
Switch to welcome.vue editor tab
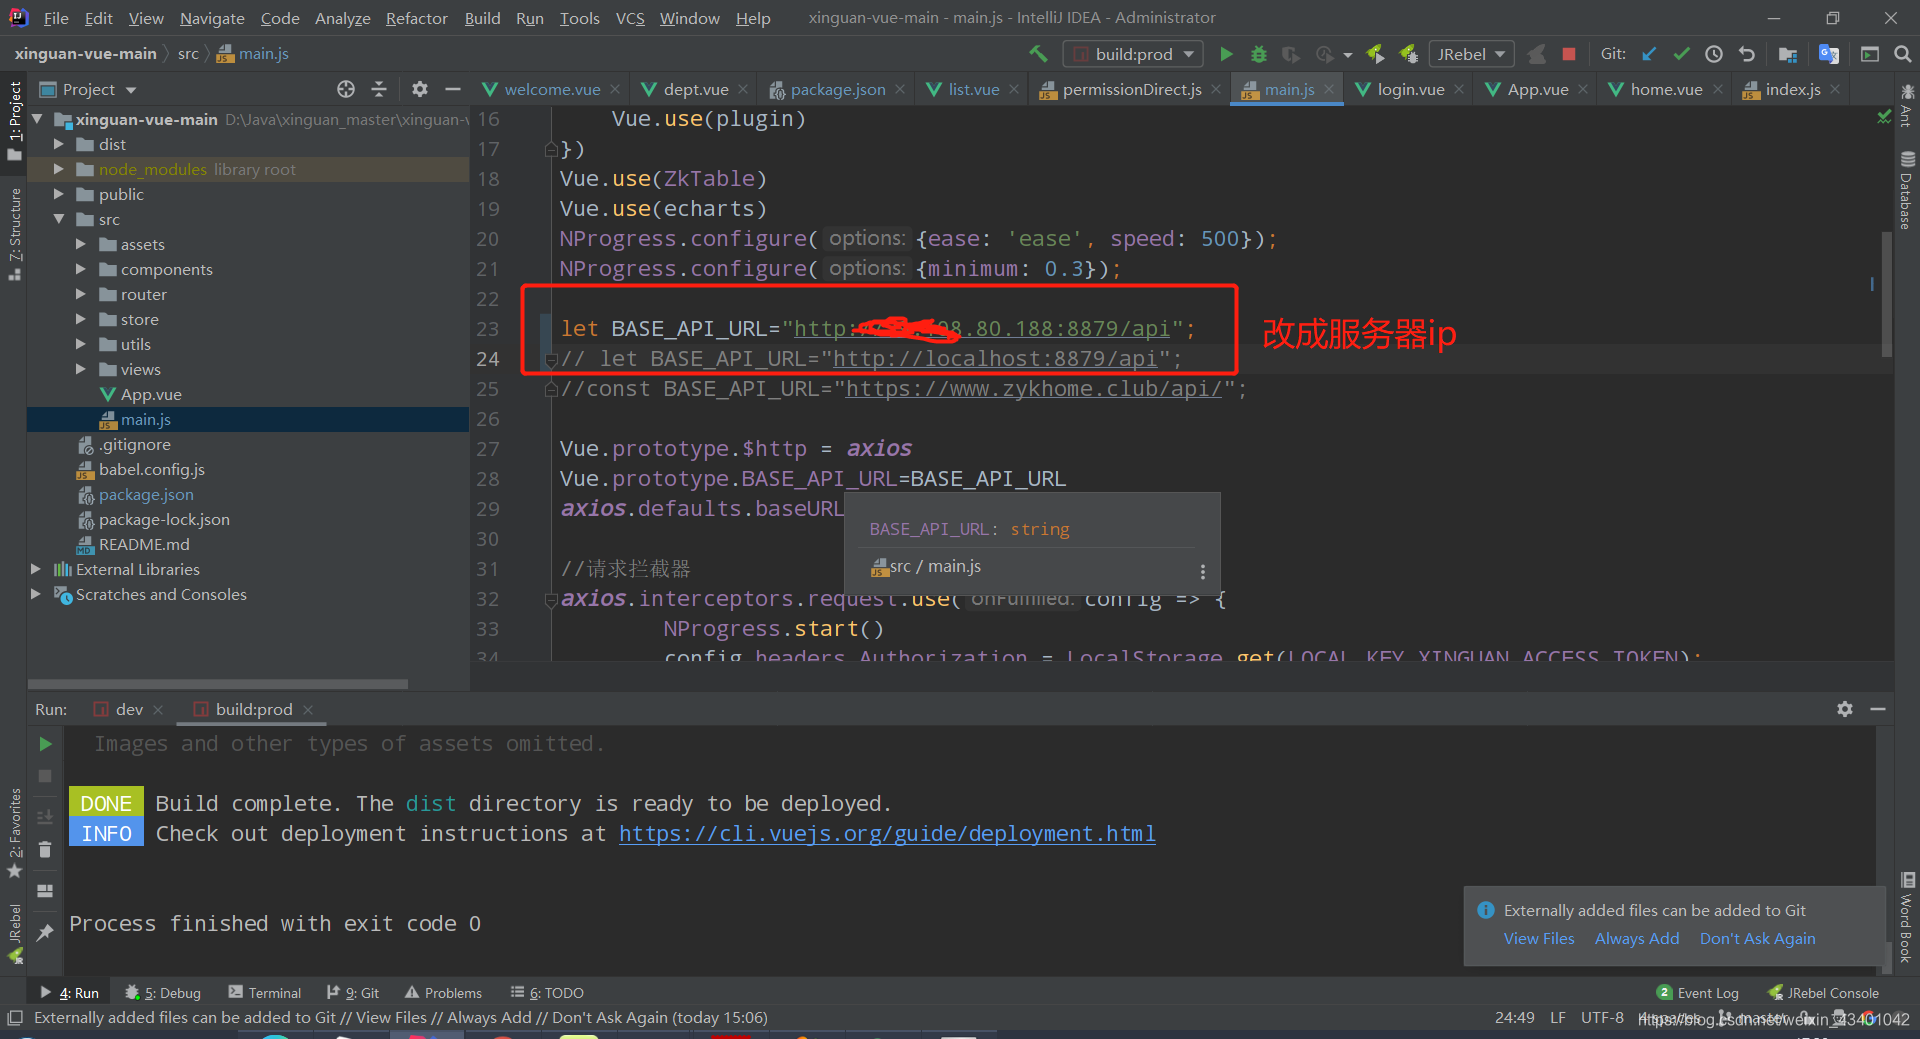pyautogui.click(x=552, y=89)
